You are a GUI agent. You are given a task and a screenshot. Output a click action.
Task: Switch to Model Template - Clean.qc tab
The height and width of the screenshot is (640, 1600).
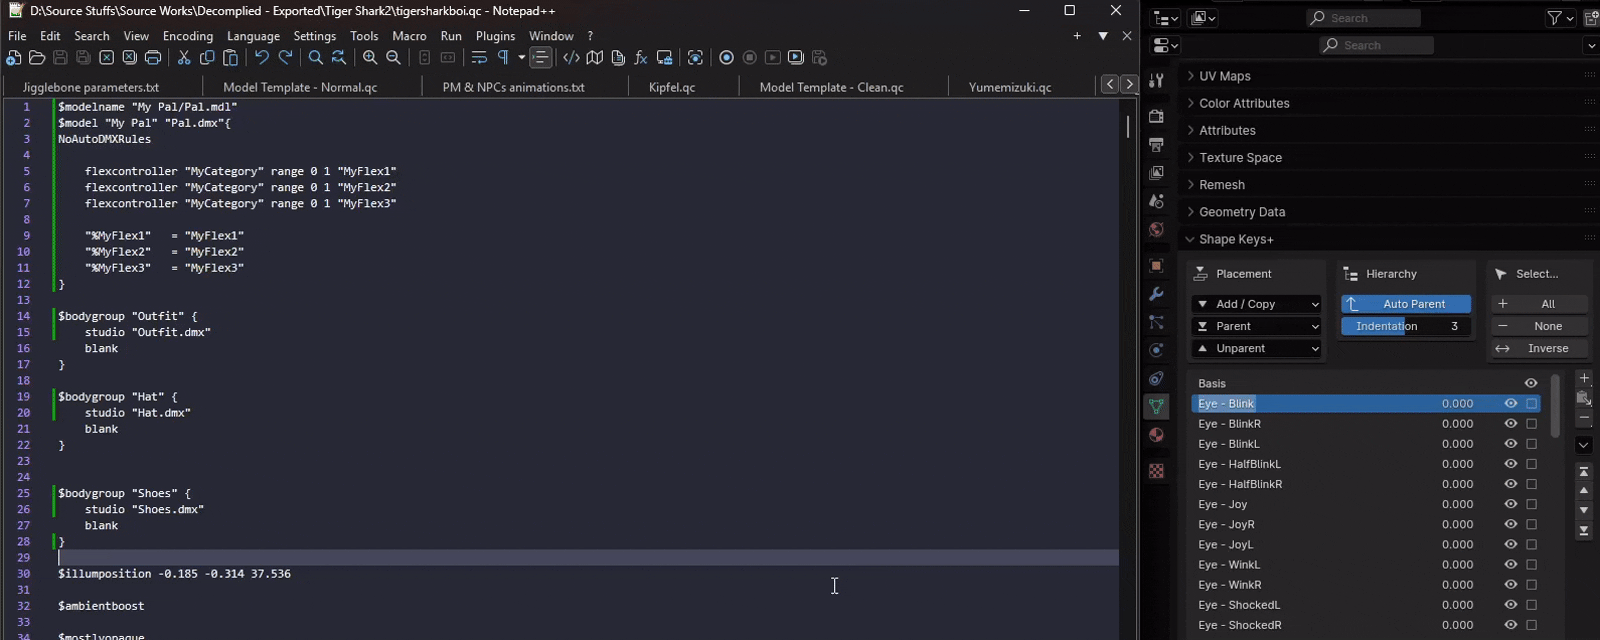[831, 87]
